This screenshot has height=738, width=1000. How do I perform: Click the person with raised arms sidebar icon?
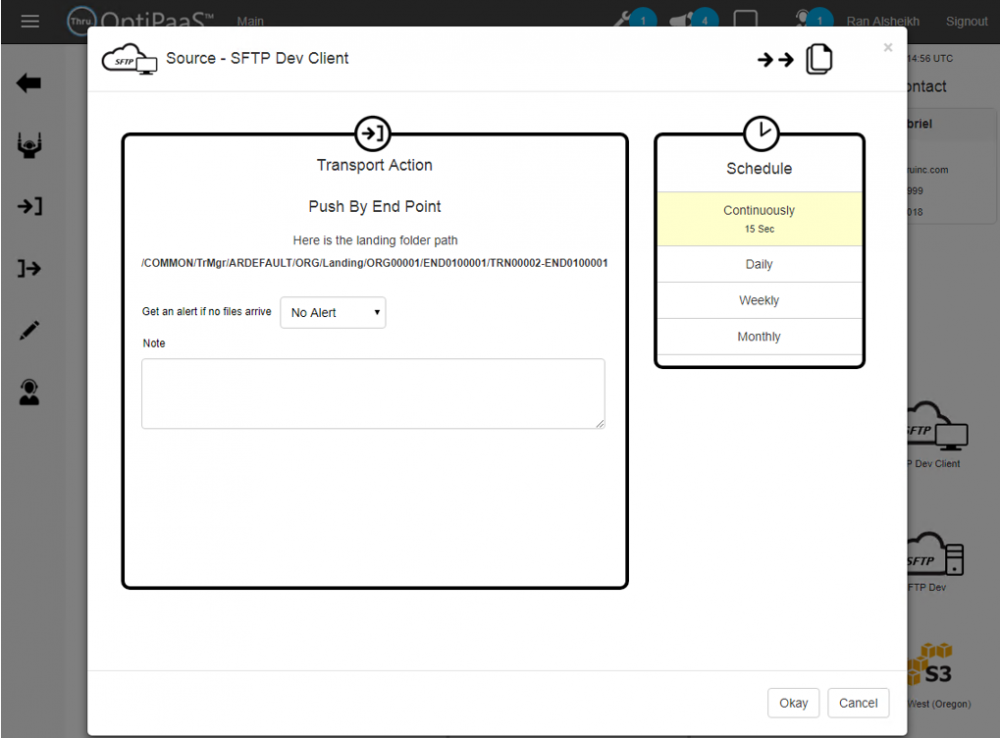[x=30, y=147]
